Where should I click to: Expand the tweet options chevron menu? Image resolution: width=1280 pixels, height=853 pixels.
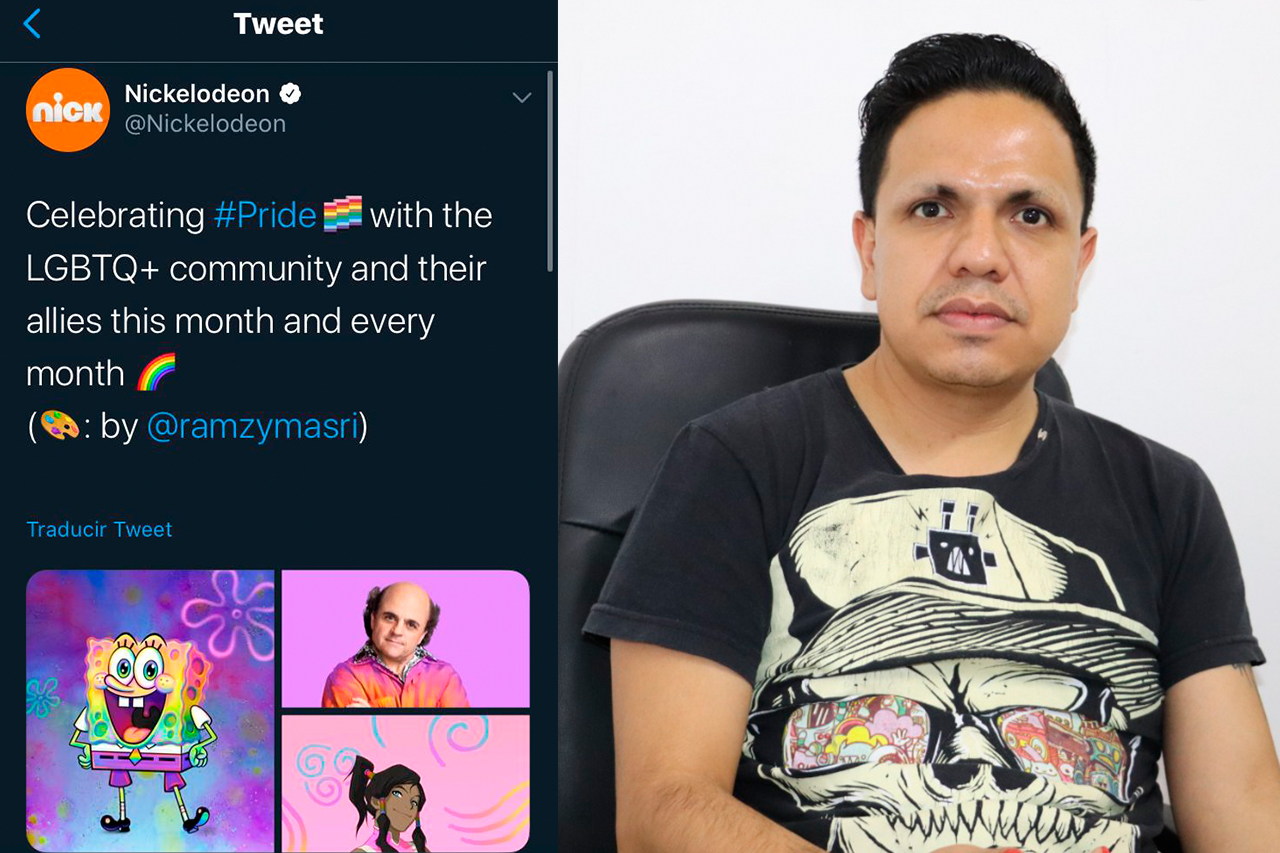click(x=521, y=97)
